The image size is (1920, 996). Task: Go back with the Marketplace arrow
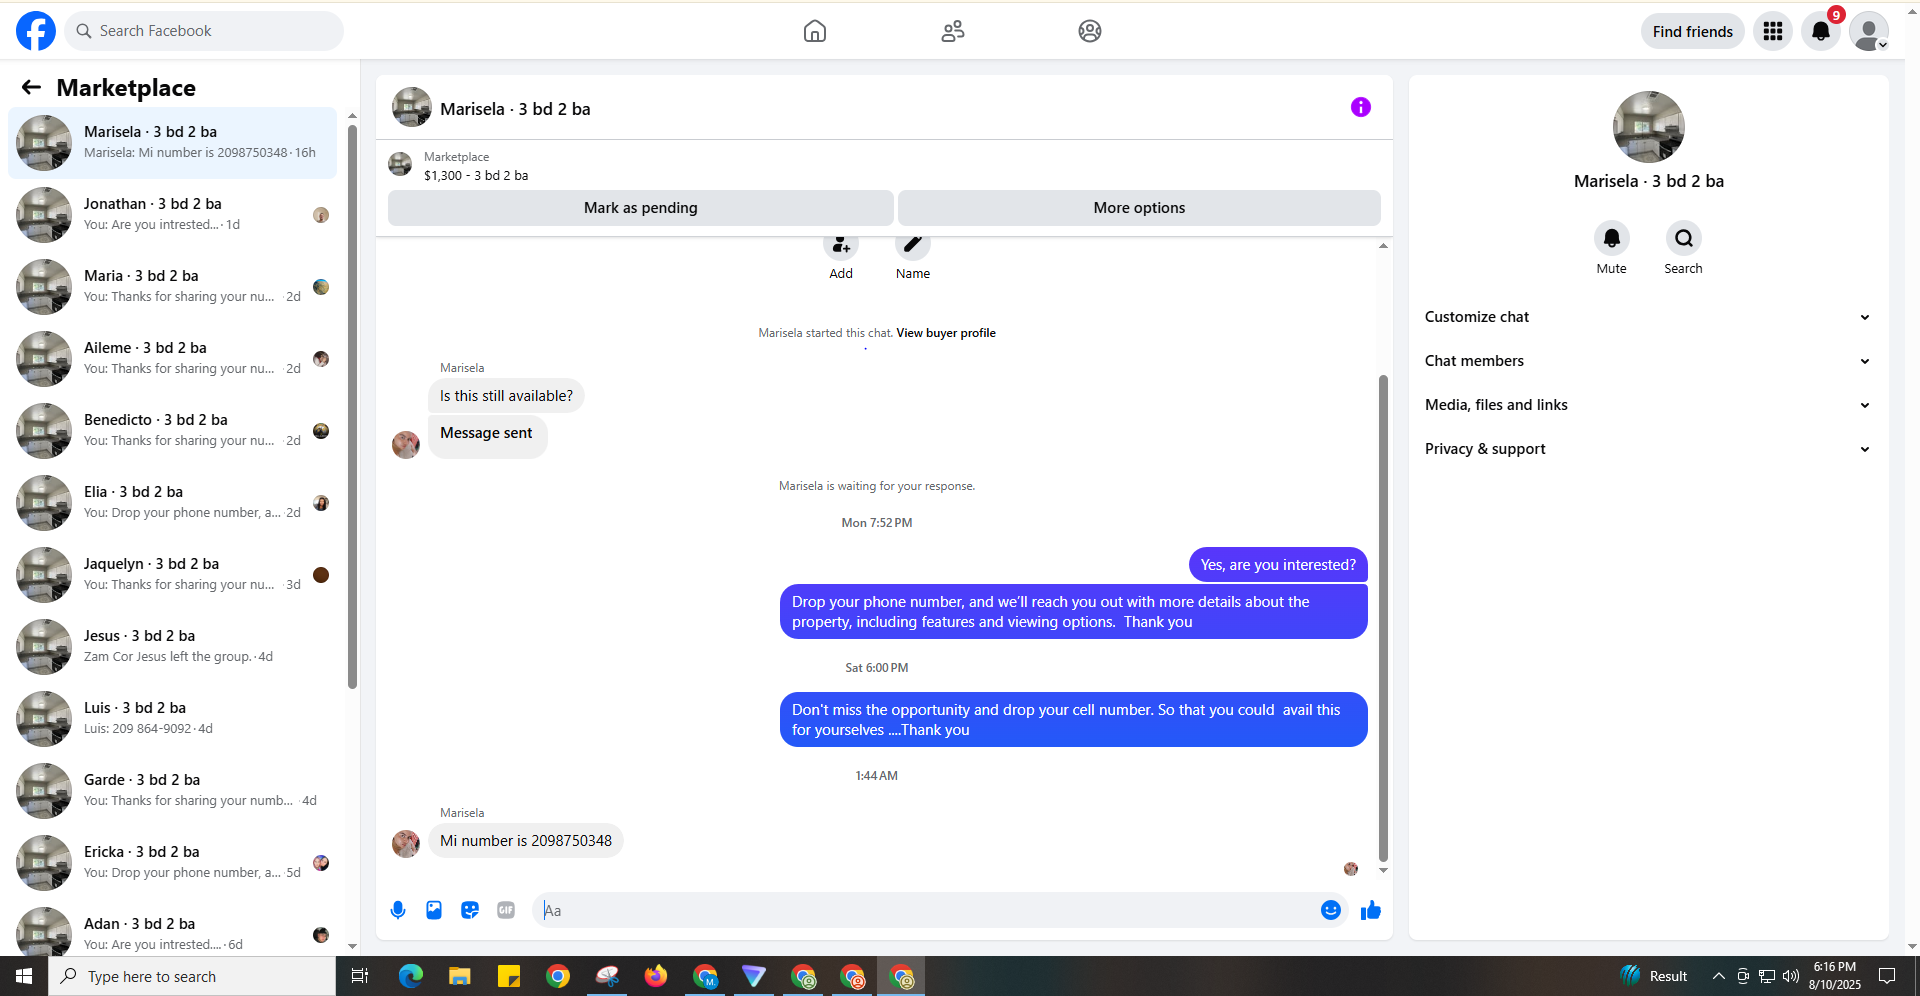[31, 88]
